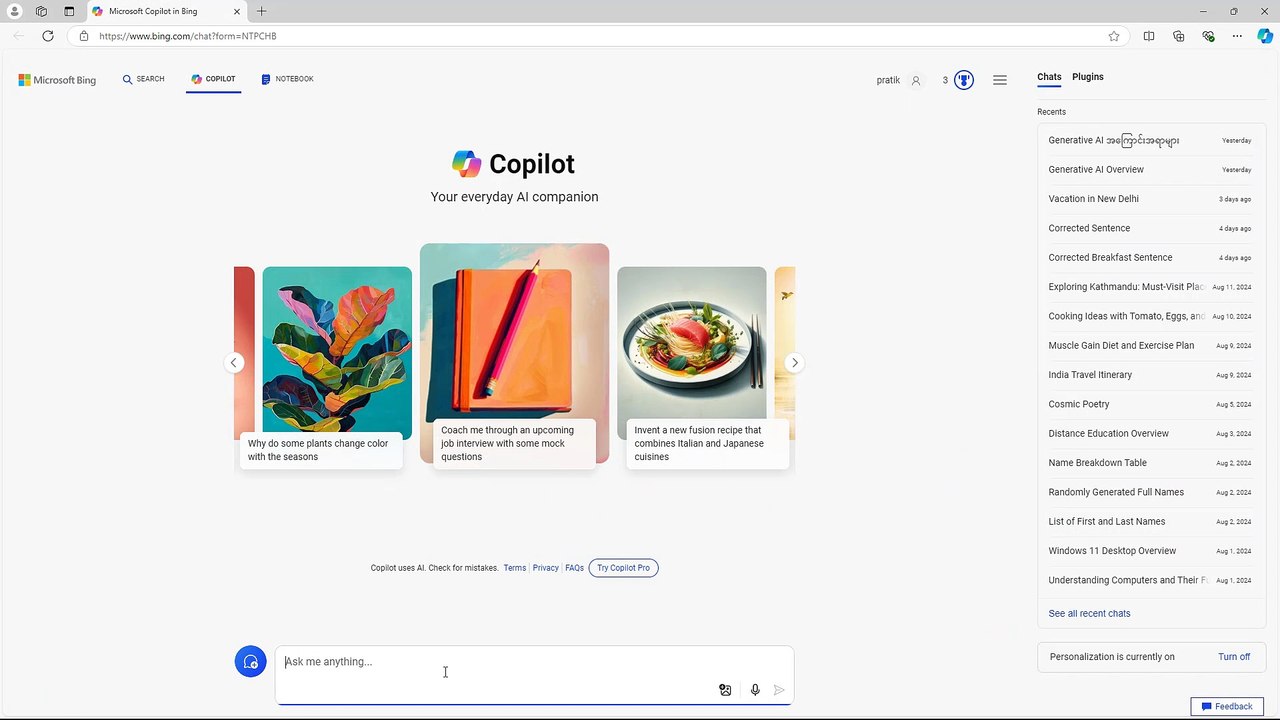1280x720 pixels.
Task: Open the hamburger settings menu
Action: (x=1000, y=80)
